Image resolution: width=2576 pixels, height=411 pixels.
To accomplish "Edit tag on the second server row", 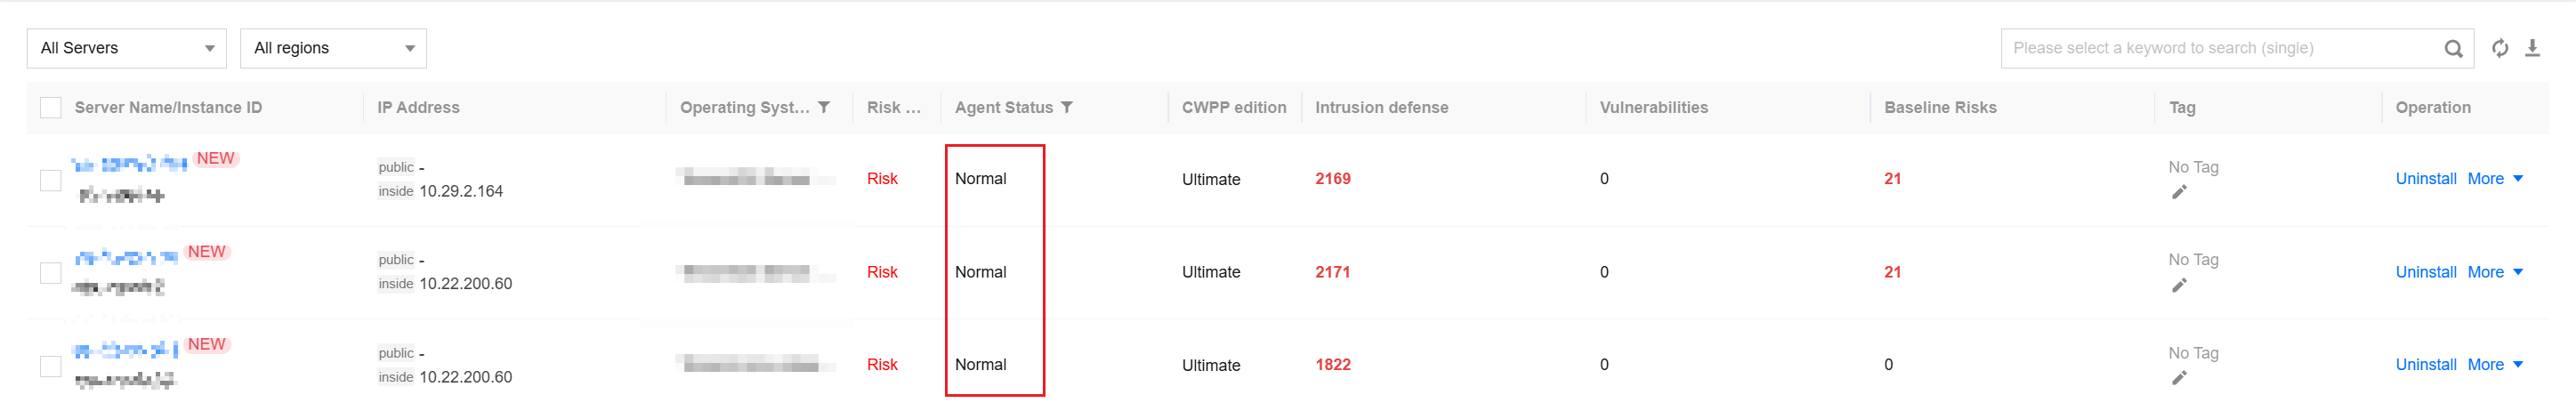I will 2179,285.
